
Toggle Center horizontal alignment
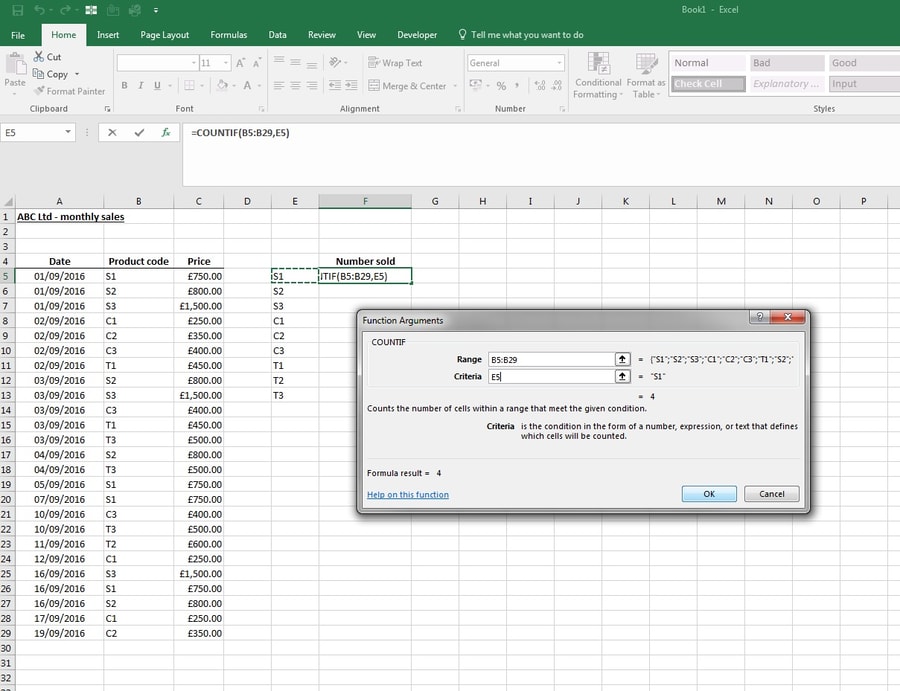coord(295,86)
